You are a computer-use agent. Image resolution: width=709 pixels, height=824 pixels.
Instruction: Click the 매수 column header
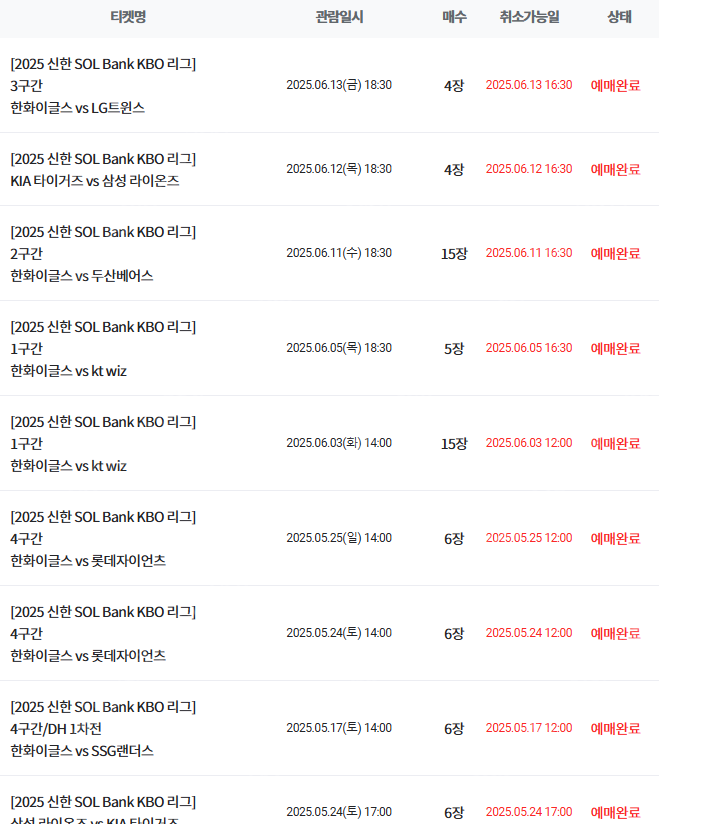pos(454,17)
